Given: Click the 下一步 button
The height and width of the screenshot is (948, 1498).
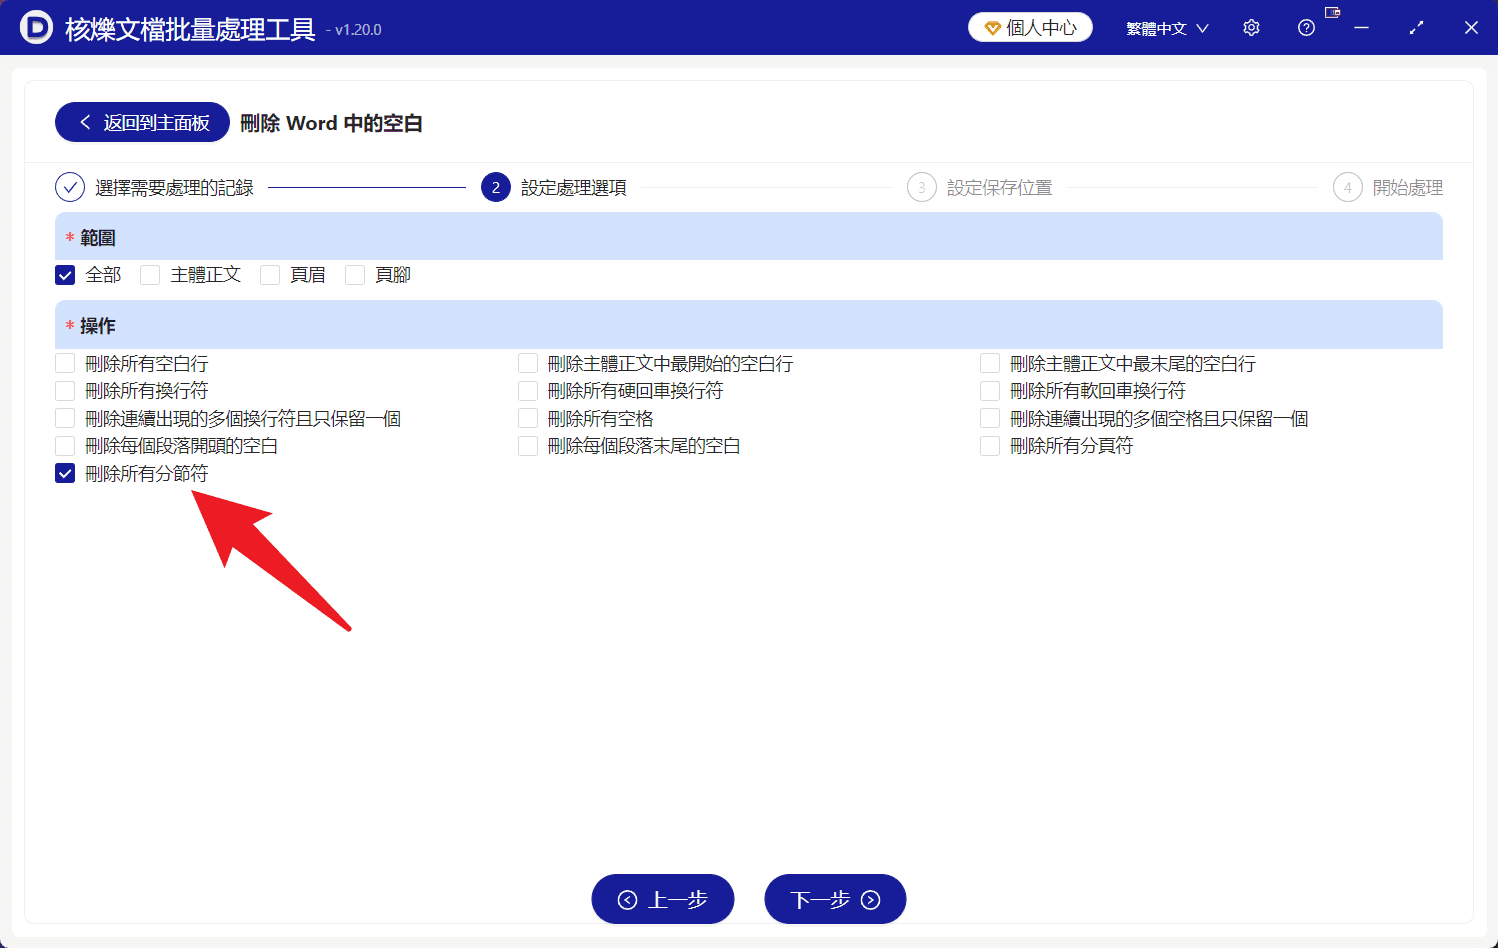Looking at the screenshot, I should tap(835, 898).
